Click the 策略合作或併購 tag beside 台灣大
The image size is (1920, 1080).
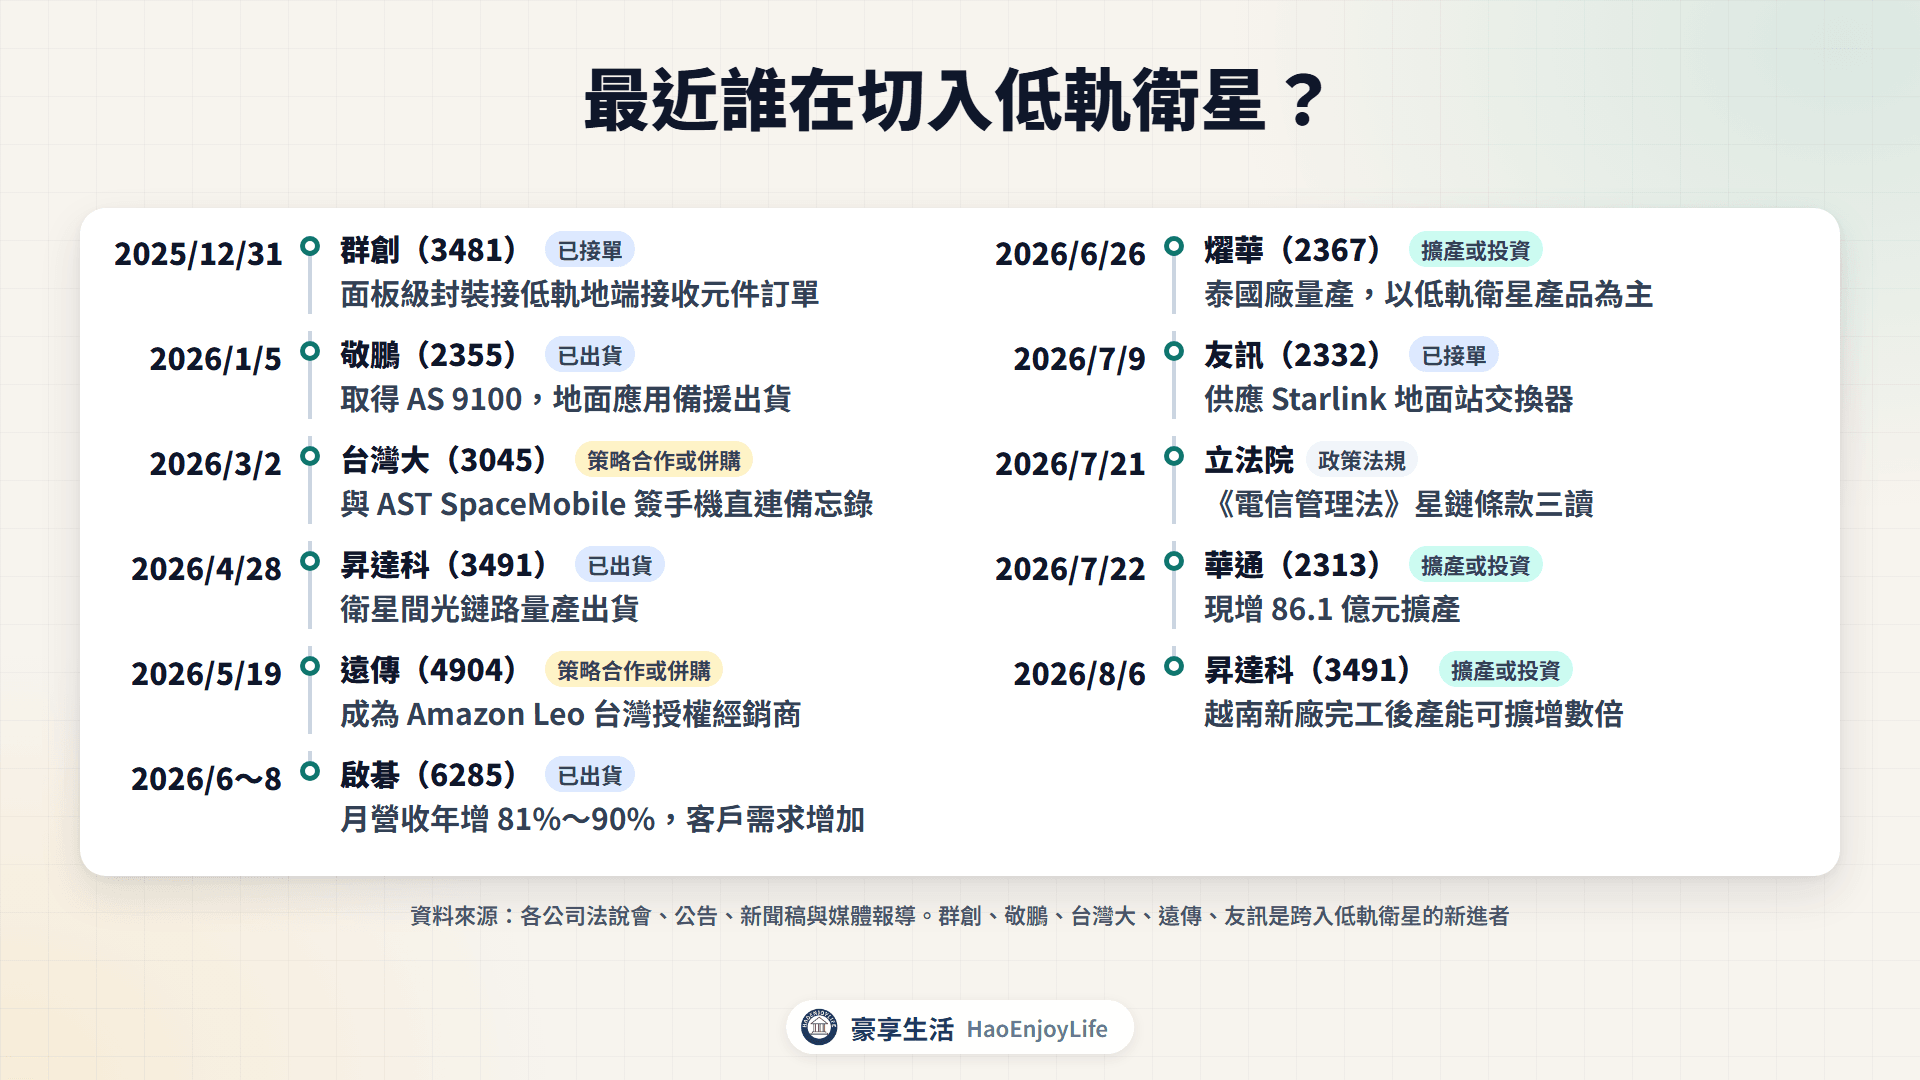click(x=664, y=460)
